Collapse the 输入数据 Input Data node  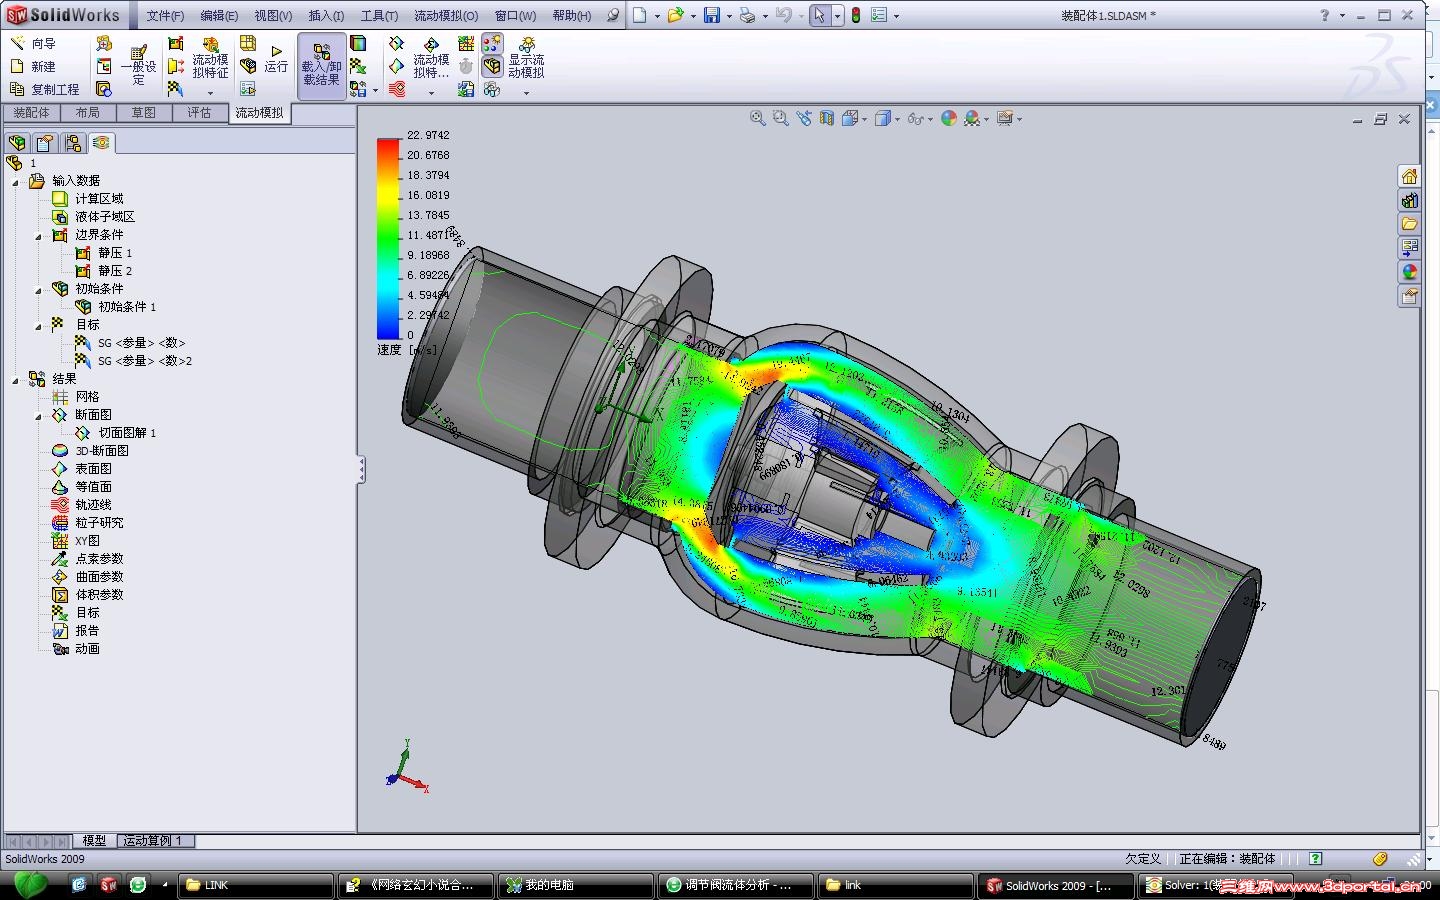15,182
